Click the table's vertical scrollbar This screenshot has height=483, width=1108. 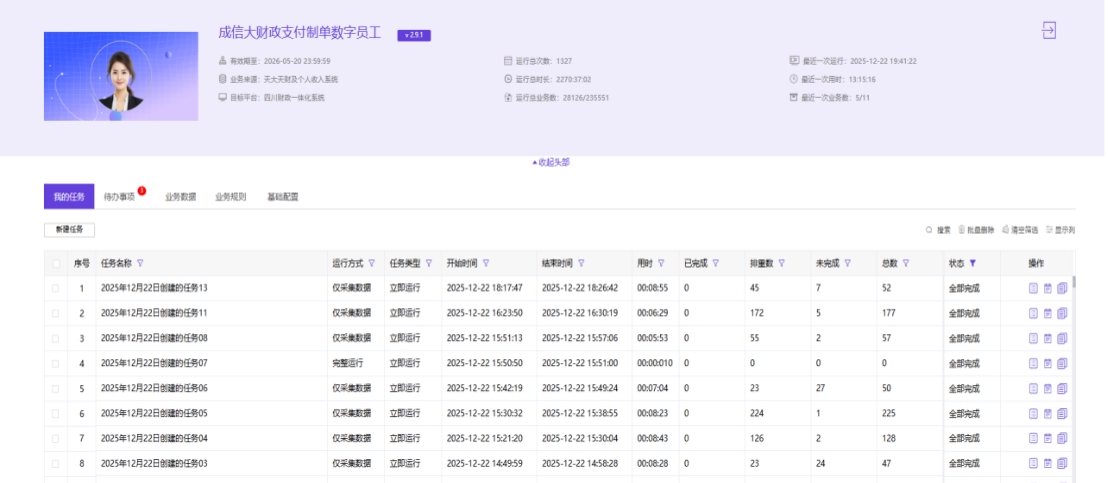(1075, 284)
